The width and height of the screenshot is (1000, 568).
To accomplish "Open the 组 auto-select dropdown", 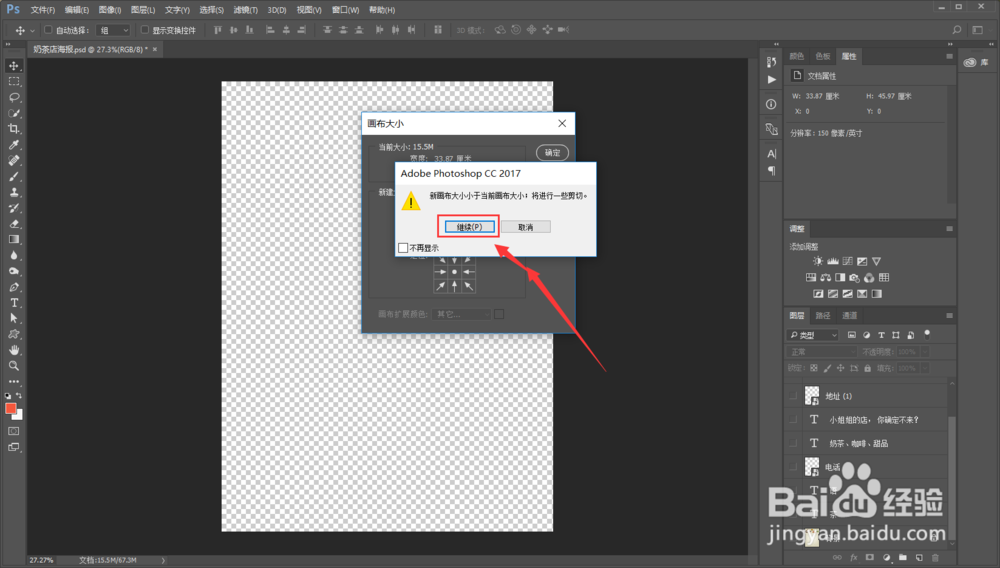I will pos(114,30).
